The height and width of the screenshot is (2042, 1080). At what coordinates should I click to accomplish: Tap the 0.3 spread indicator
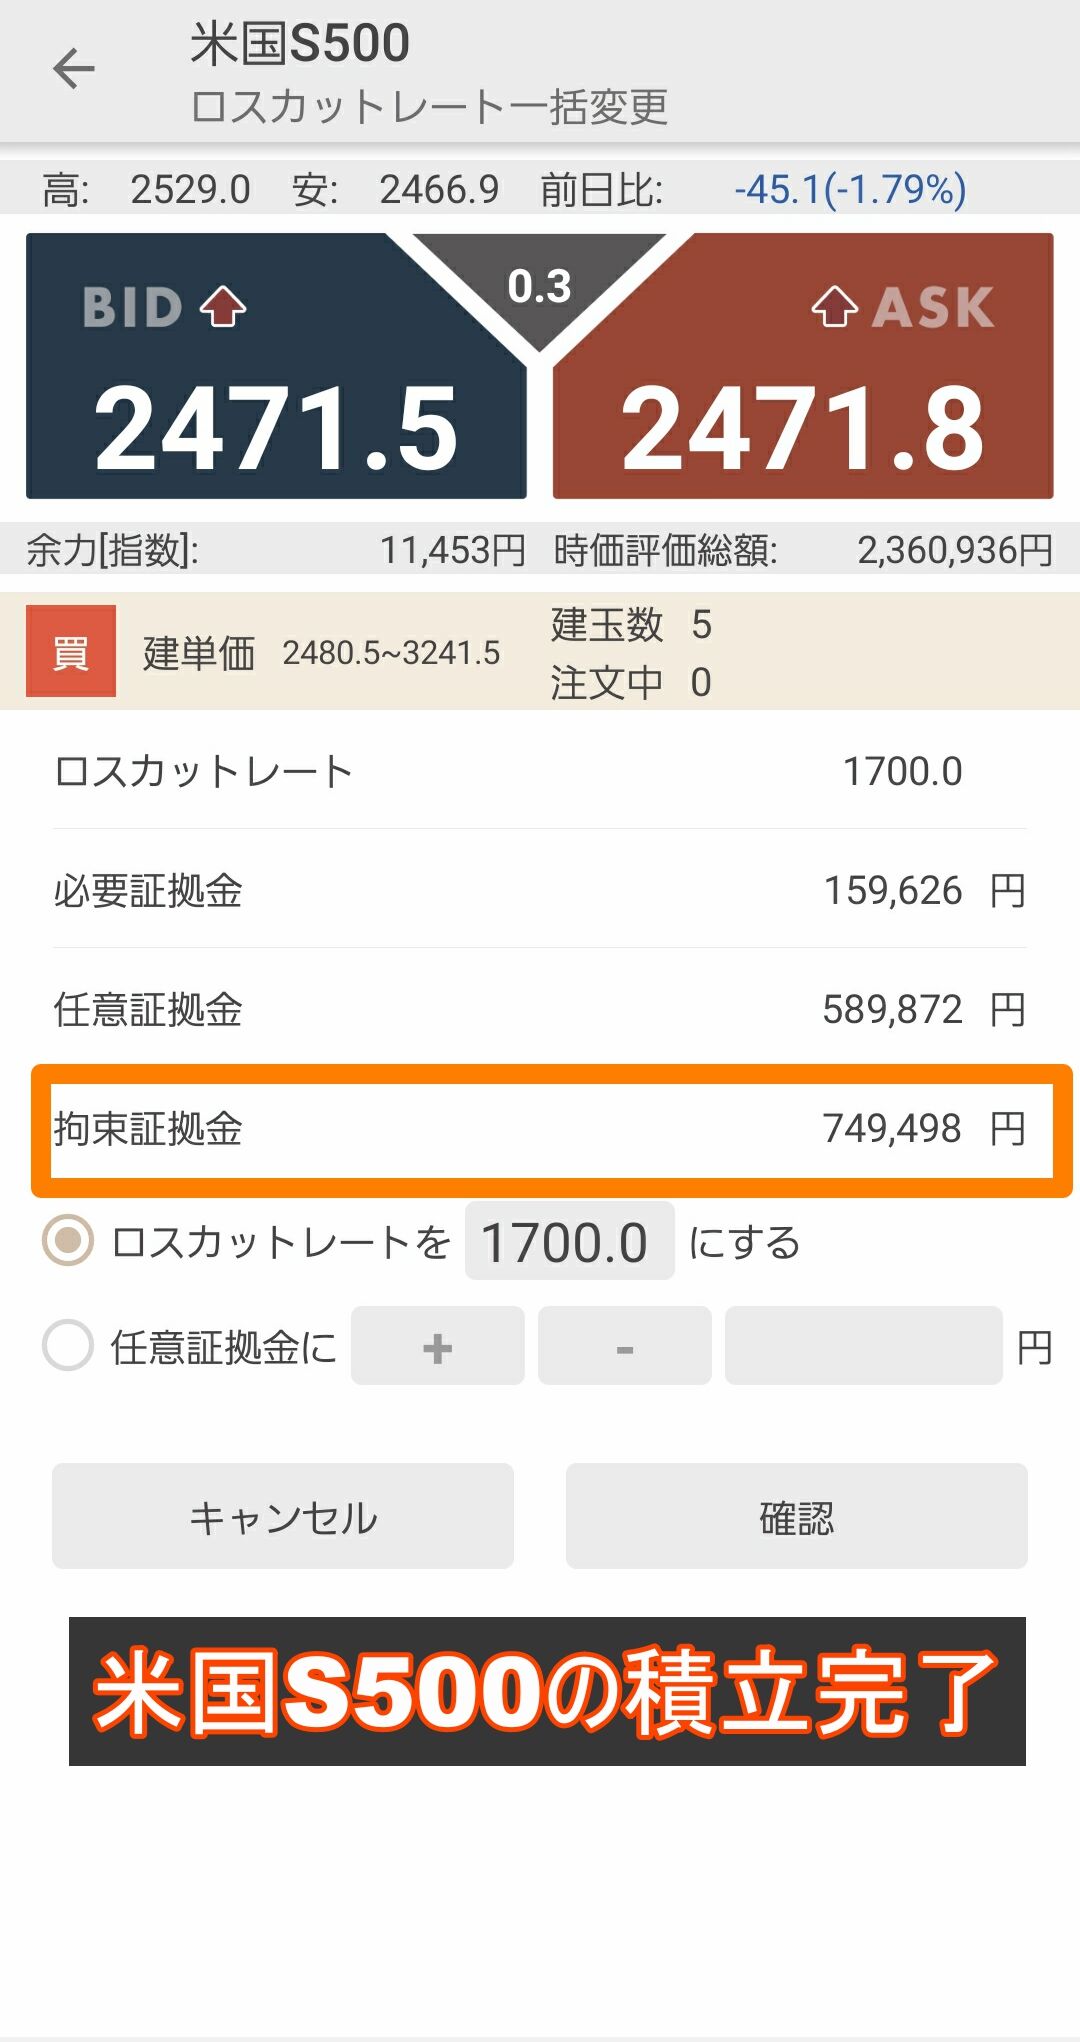click(539, 287)
